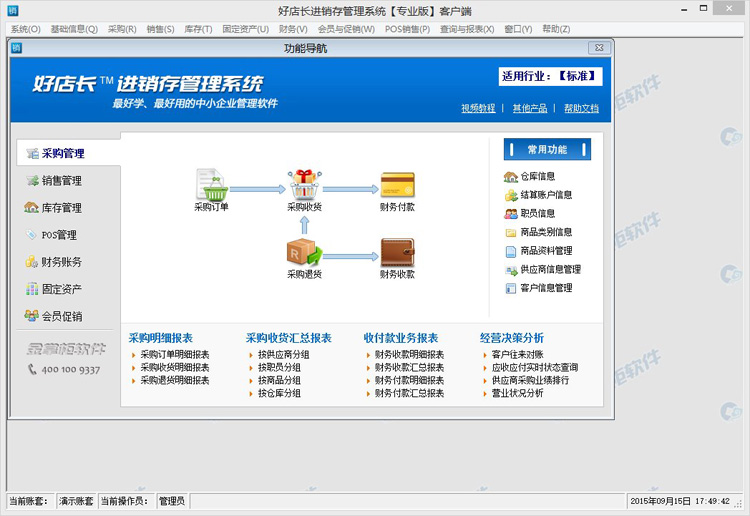Open 财务收款明细报表 report
The image size is (750, 516).
pyautogui.click(x=409, y=354)
